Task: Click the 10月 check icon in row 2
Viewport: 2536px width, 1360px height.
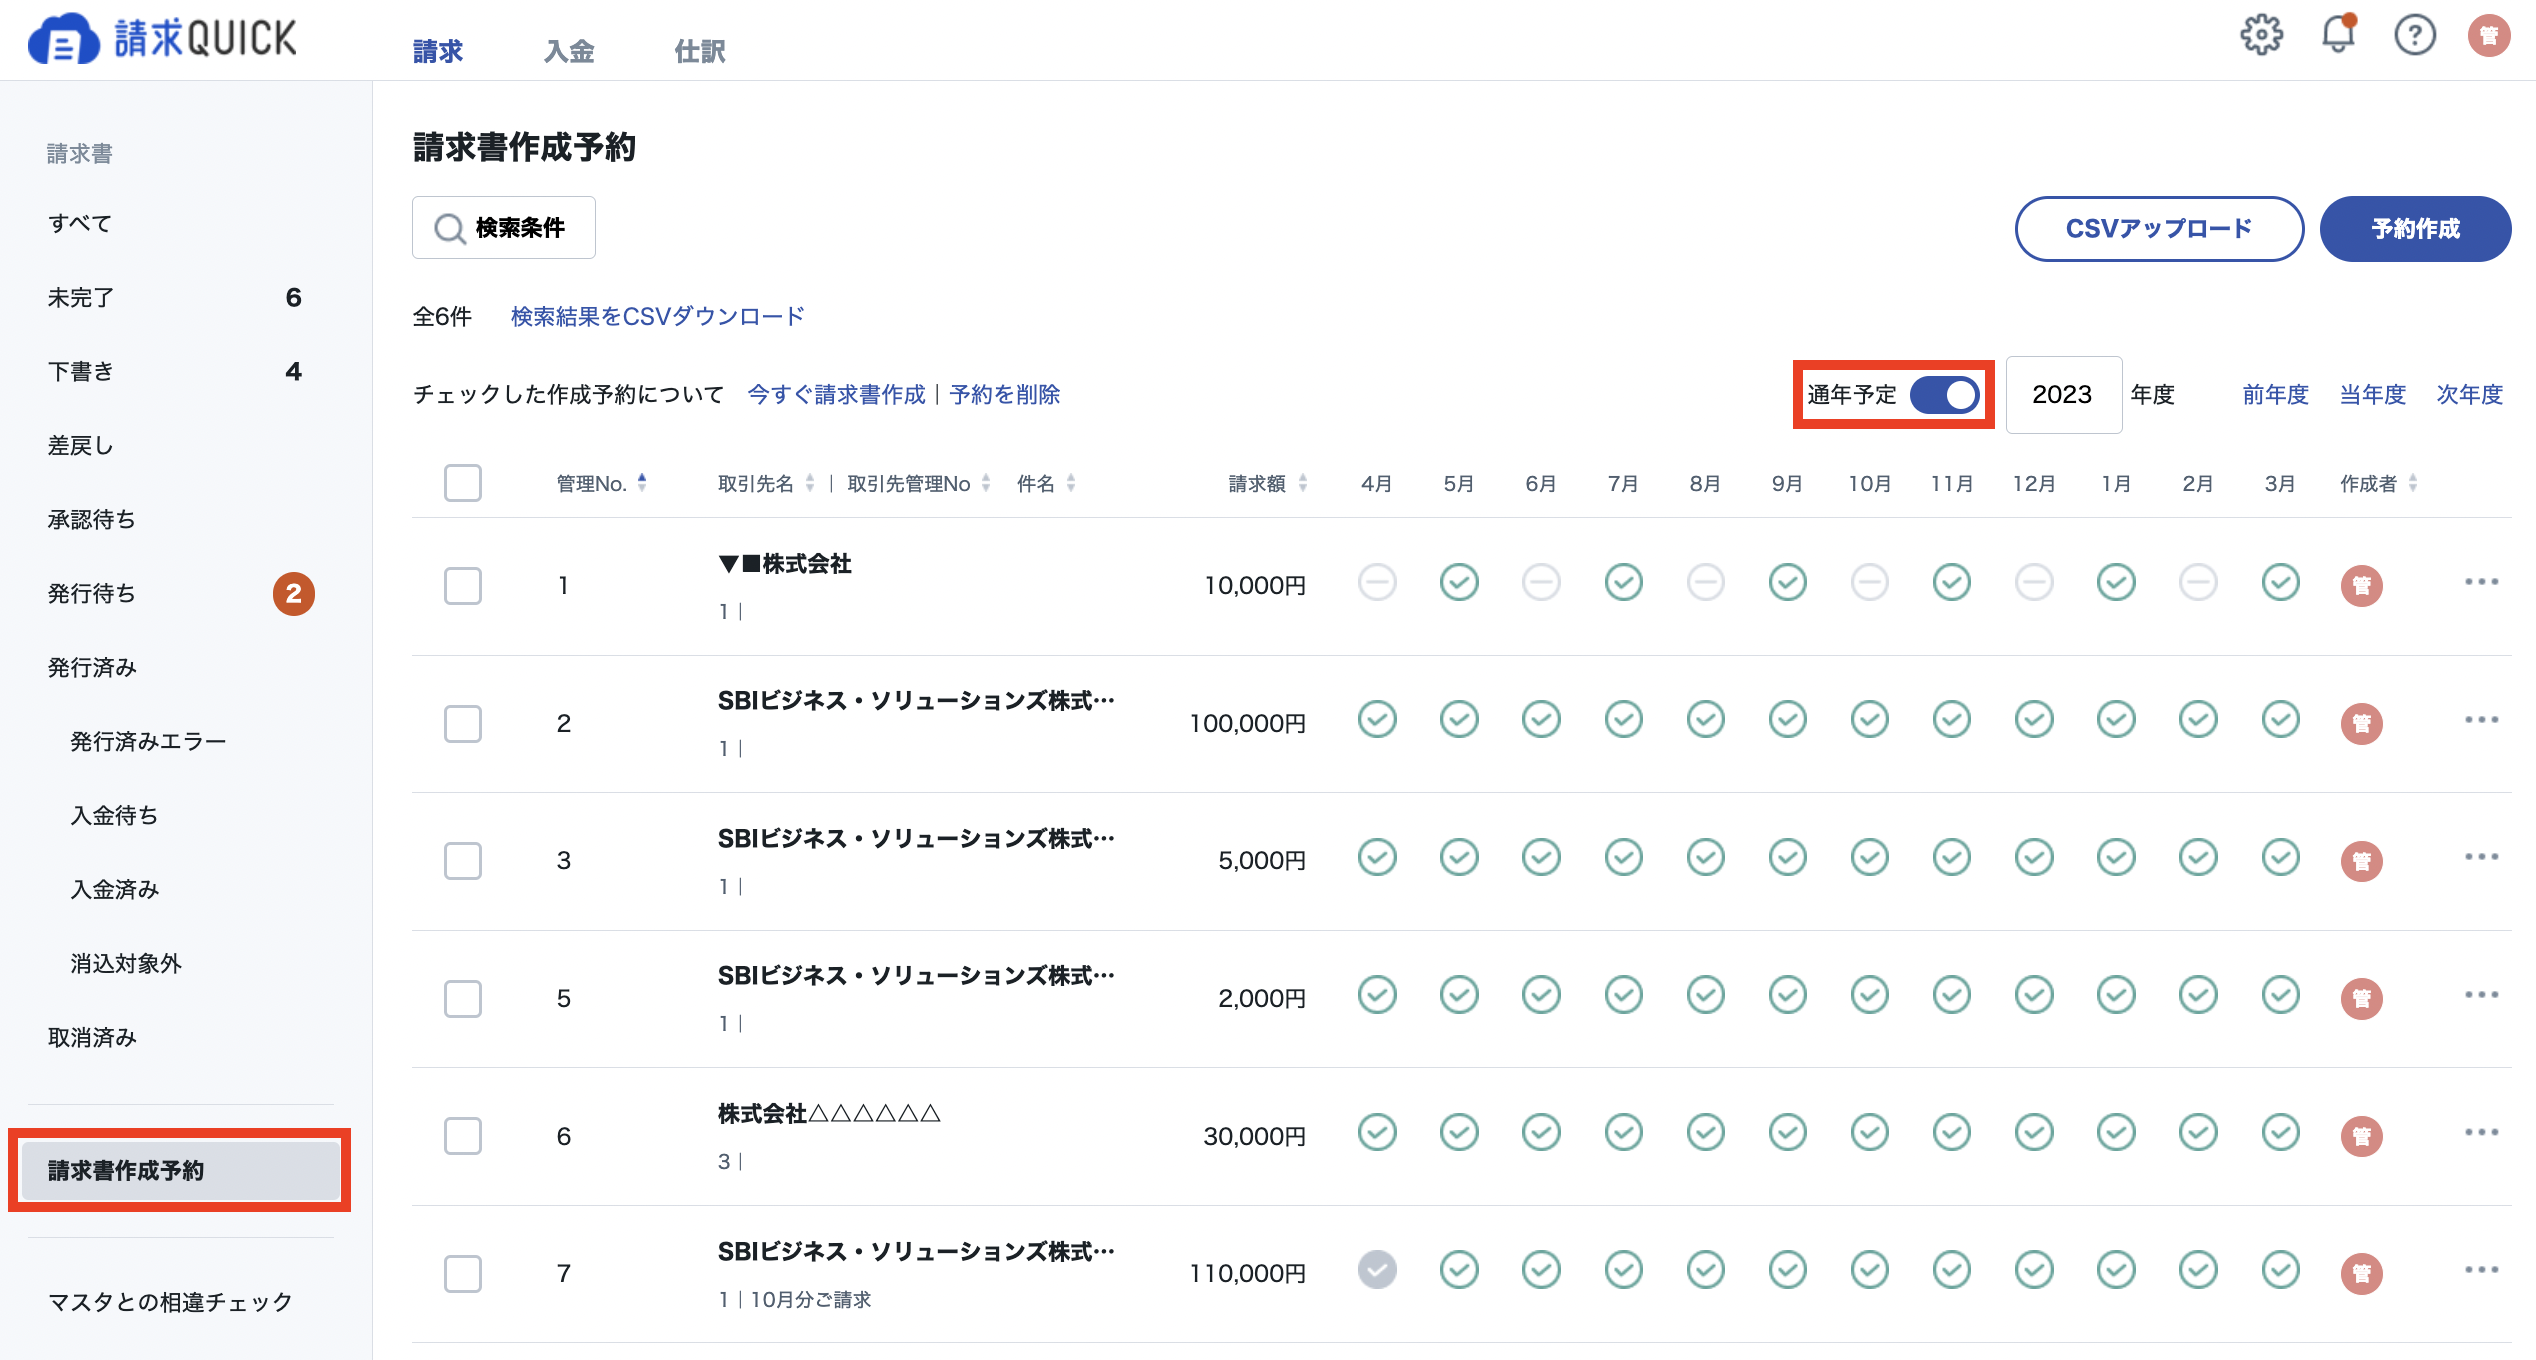Action: coord(1869,720)
